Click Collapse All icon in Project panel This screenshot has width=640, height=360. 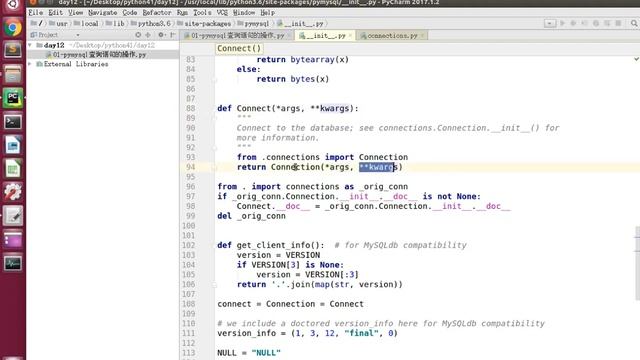pyautogui.click(x=148, y=35)
